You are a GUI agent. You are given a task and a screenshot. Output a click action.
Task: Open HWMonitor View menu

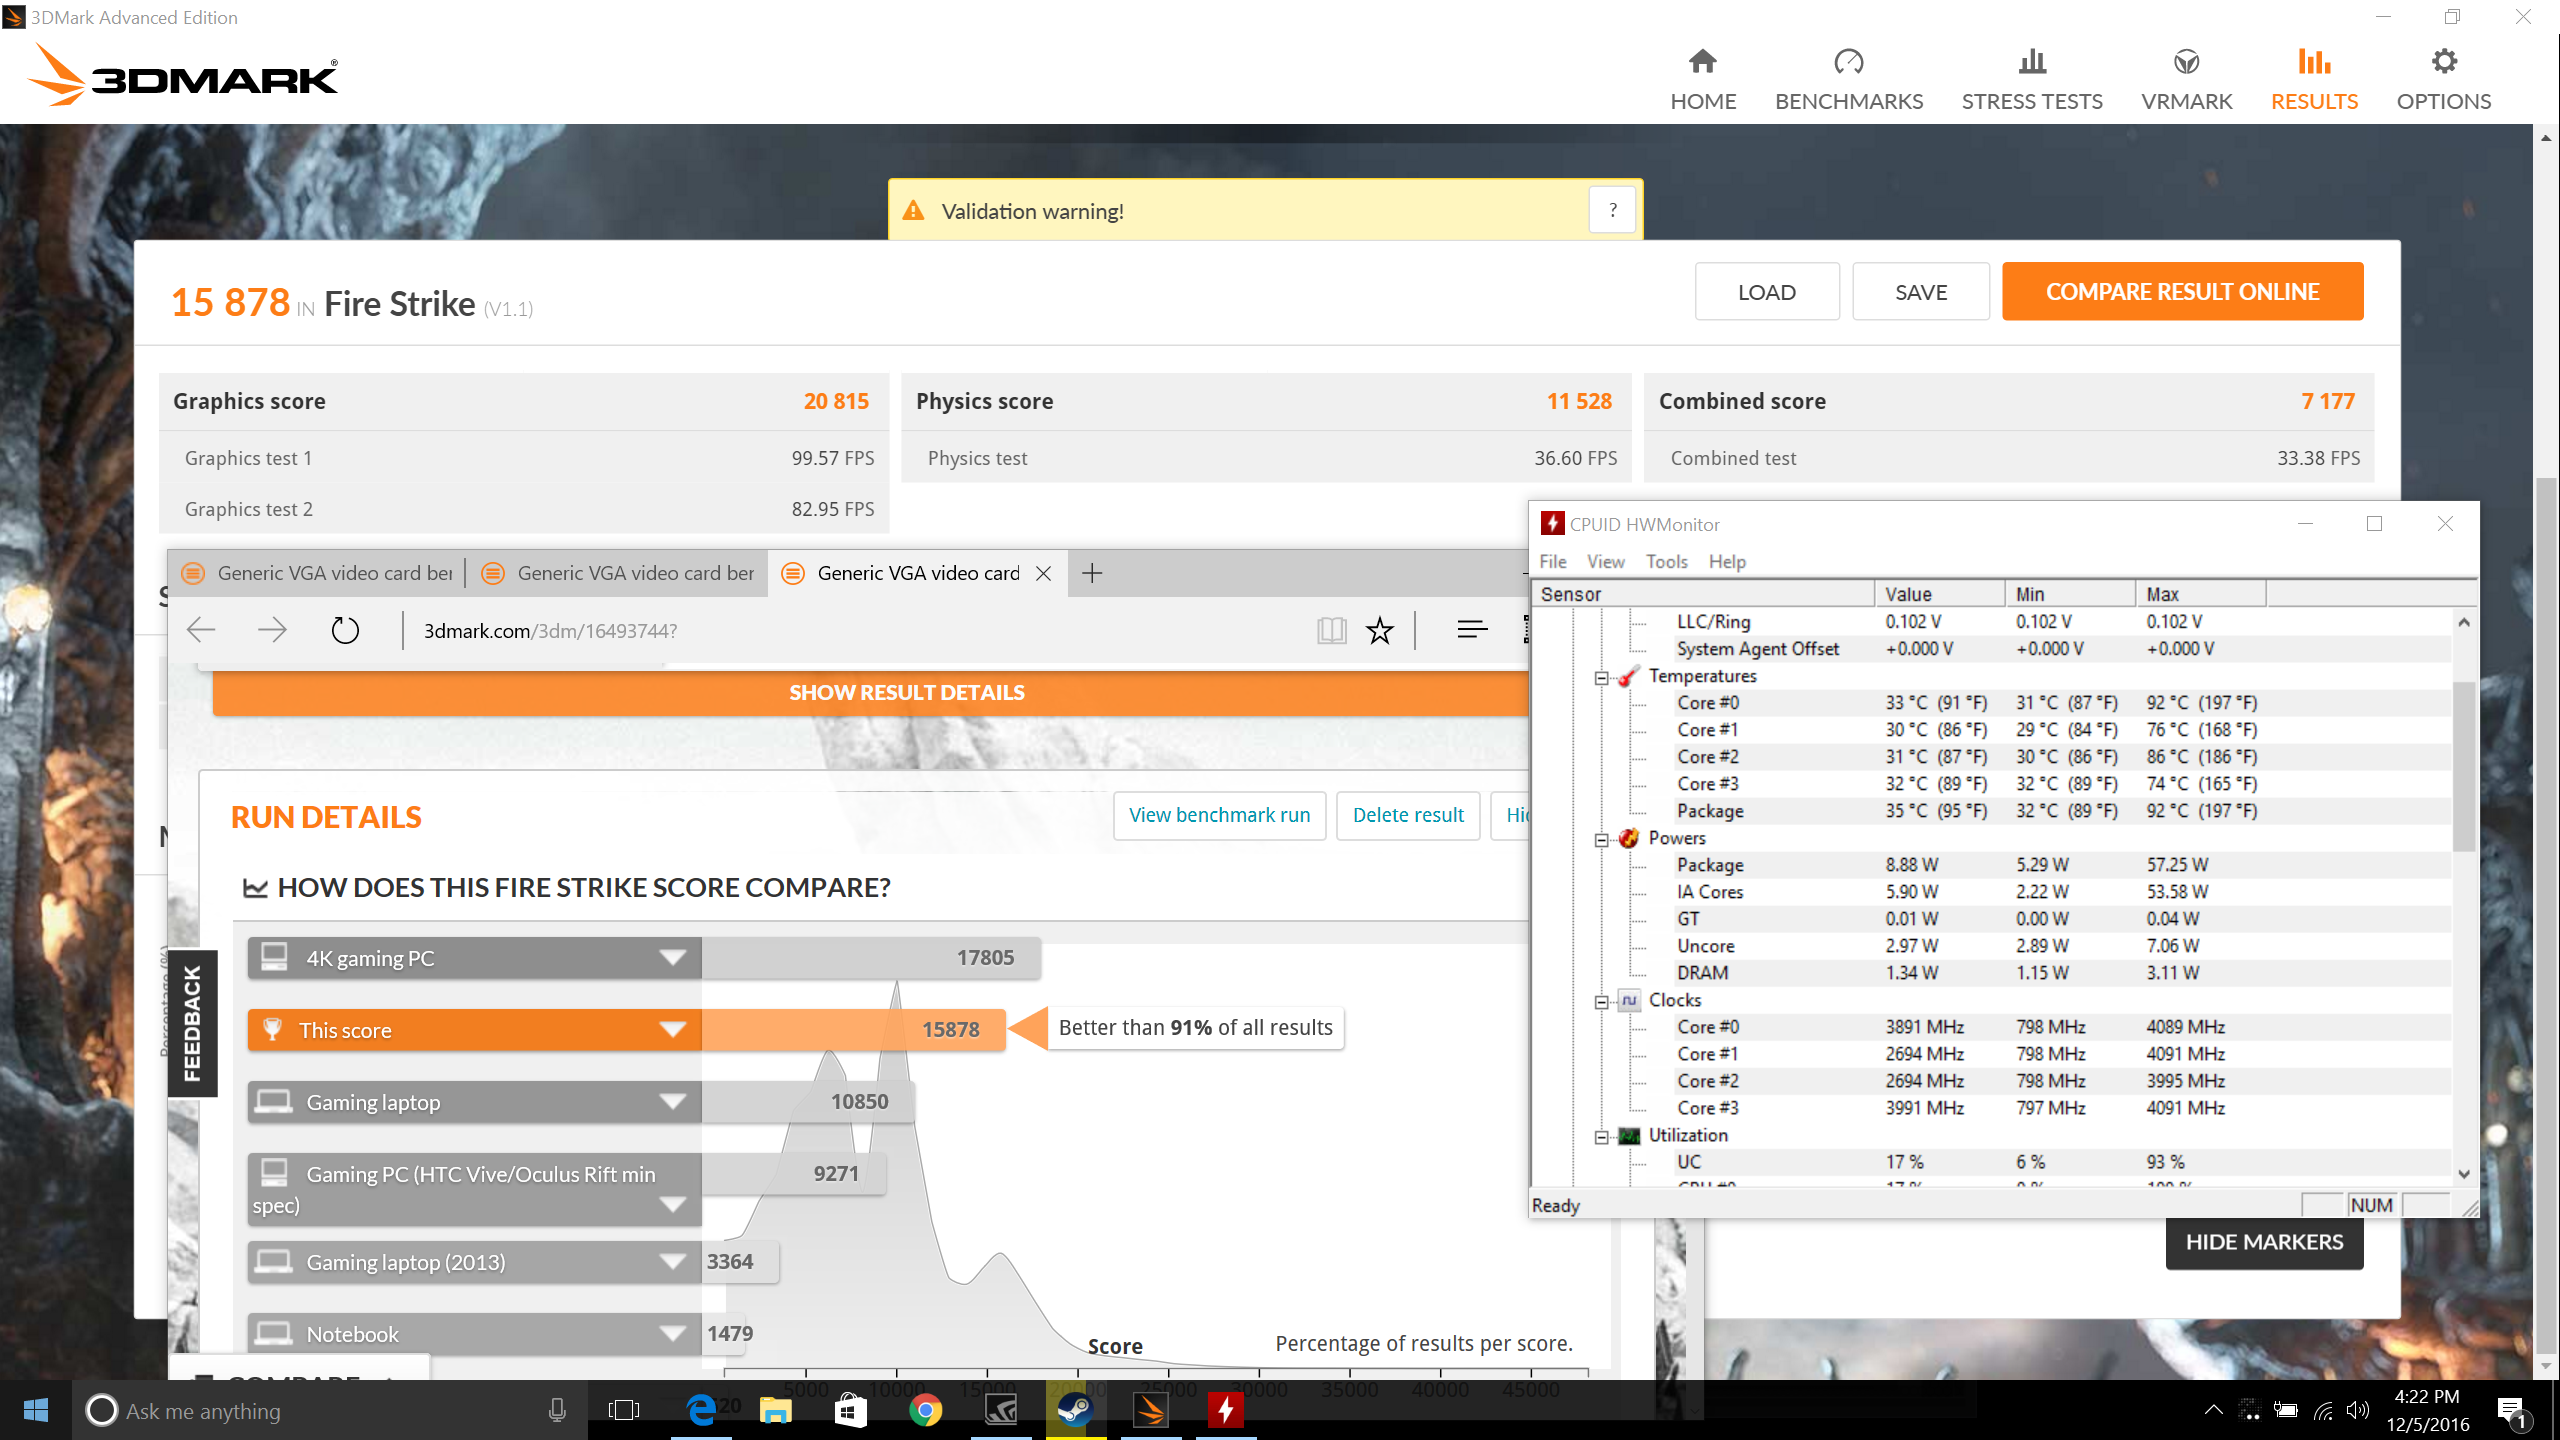coord(1605,561)
